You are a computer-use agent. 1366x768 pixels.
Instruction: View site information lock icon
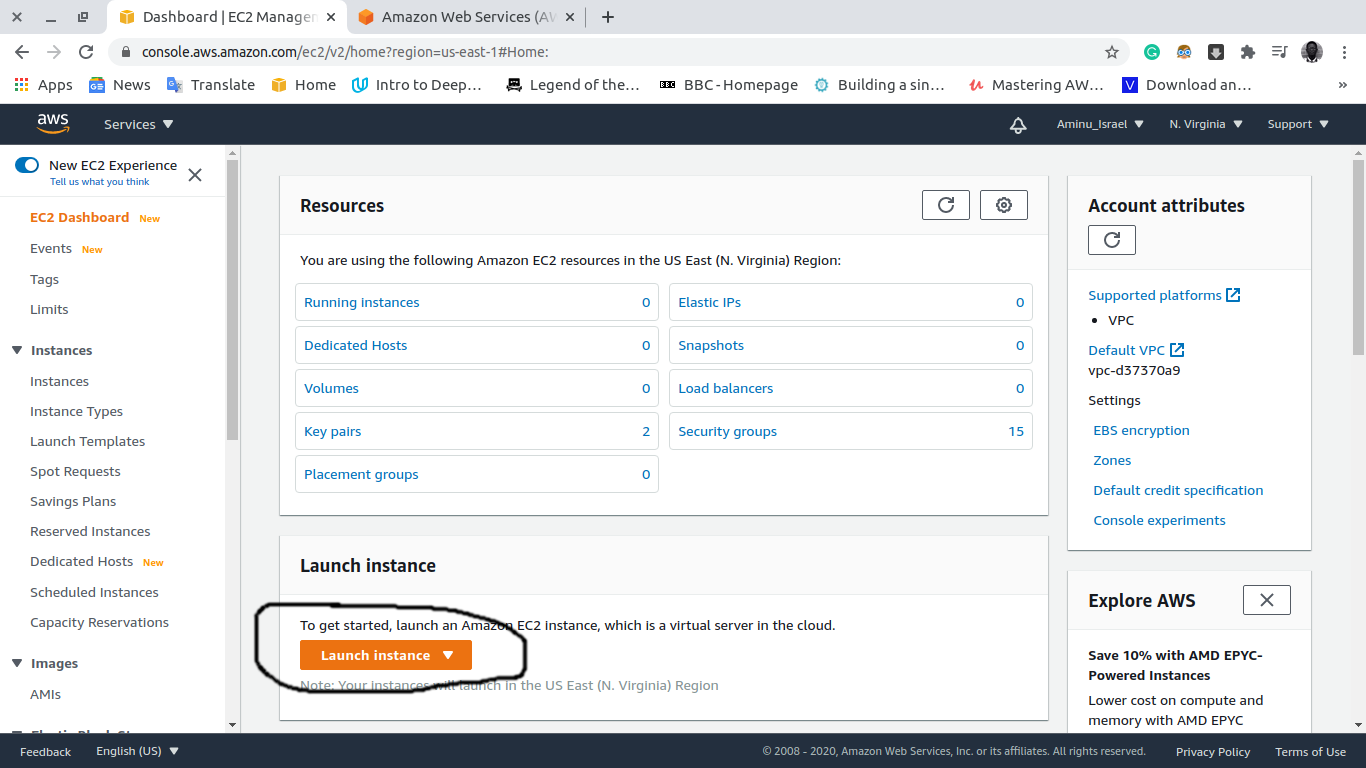pos(126,52)
